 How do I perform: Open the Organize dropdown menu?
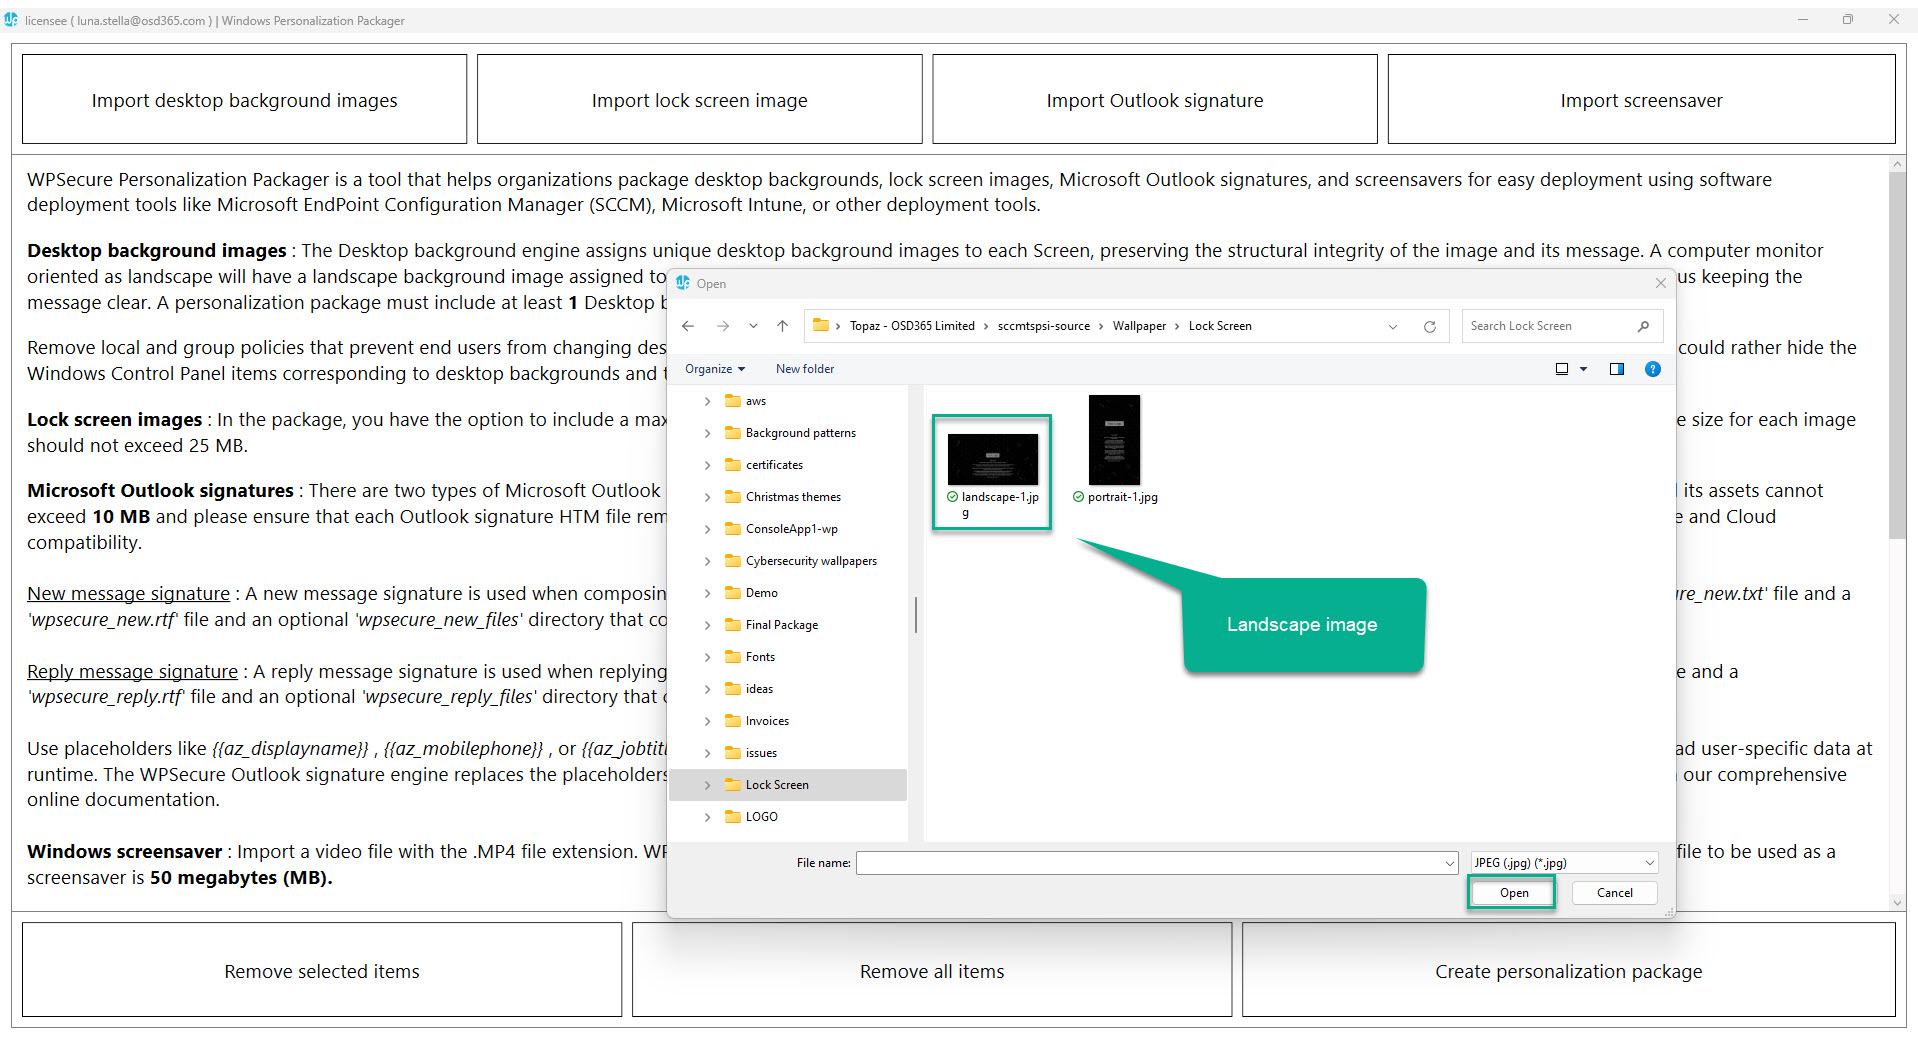(x=714, y=369)
